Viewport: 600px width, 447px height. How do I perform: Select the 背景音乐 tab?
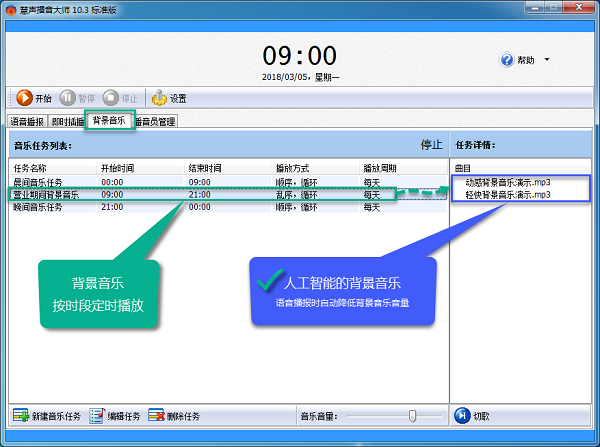[108, 121]
